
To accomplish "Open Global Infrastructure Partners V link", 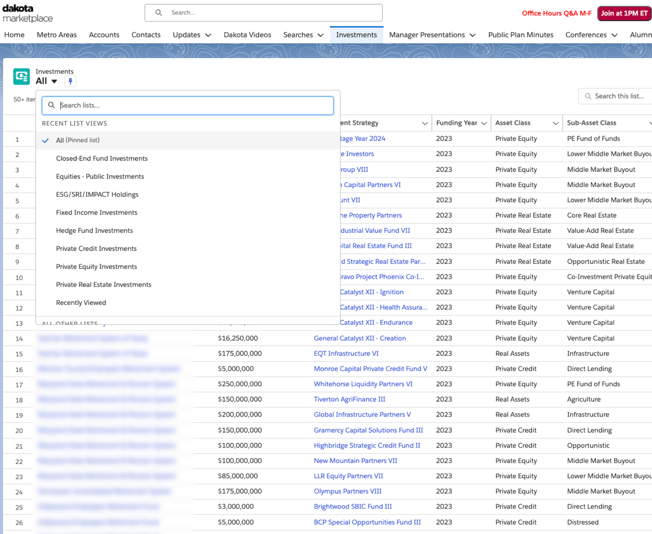I will click(362, 415).
